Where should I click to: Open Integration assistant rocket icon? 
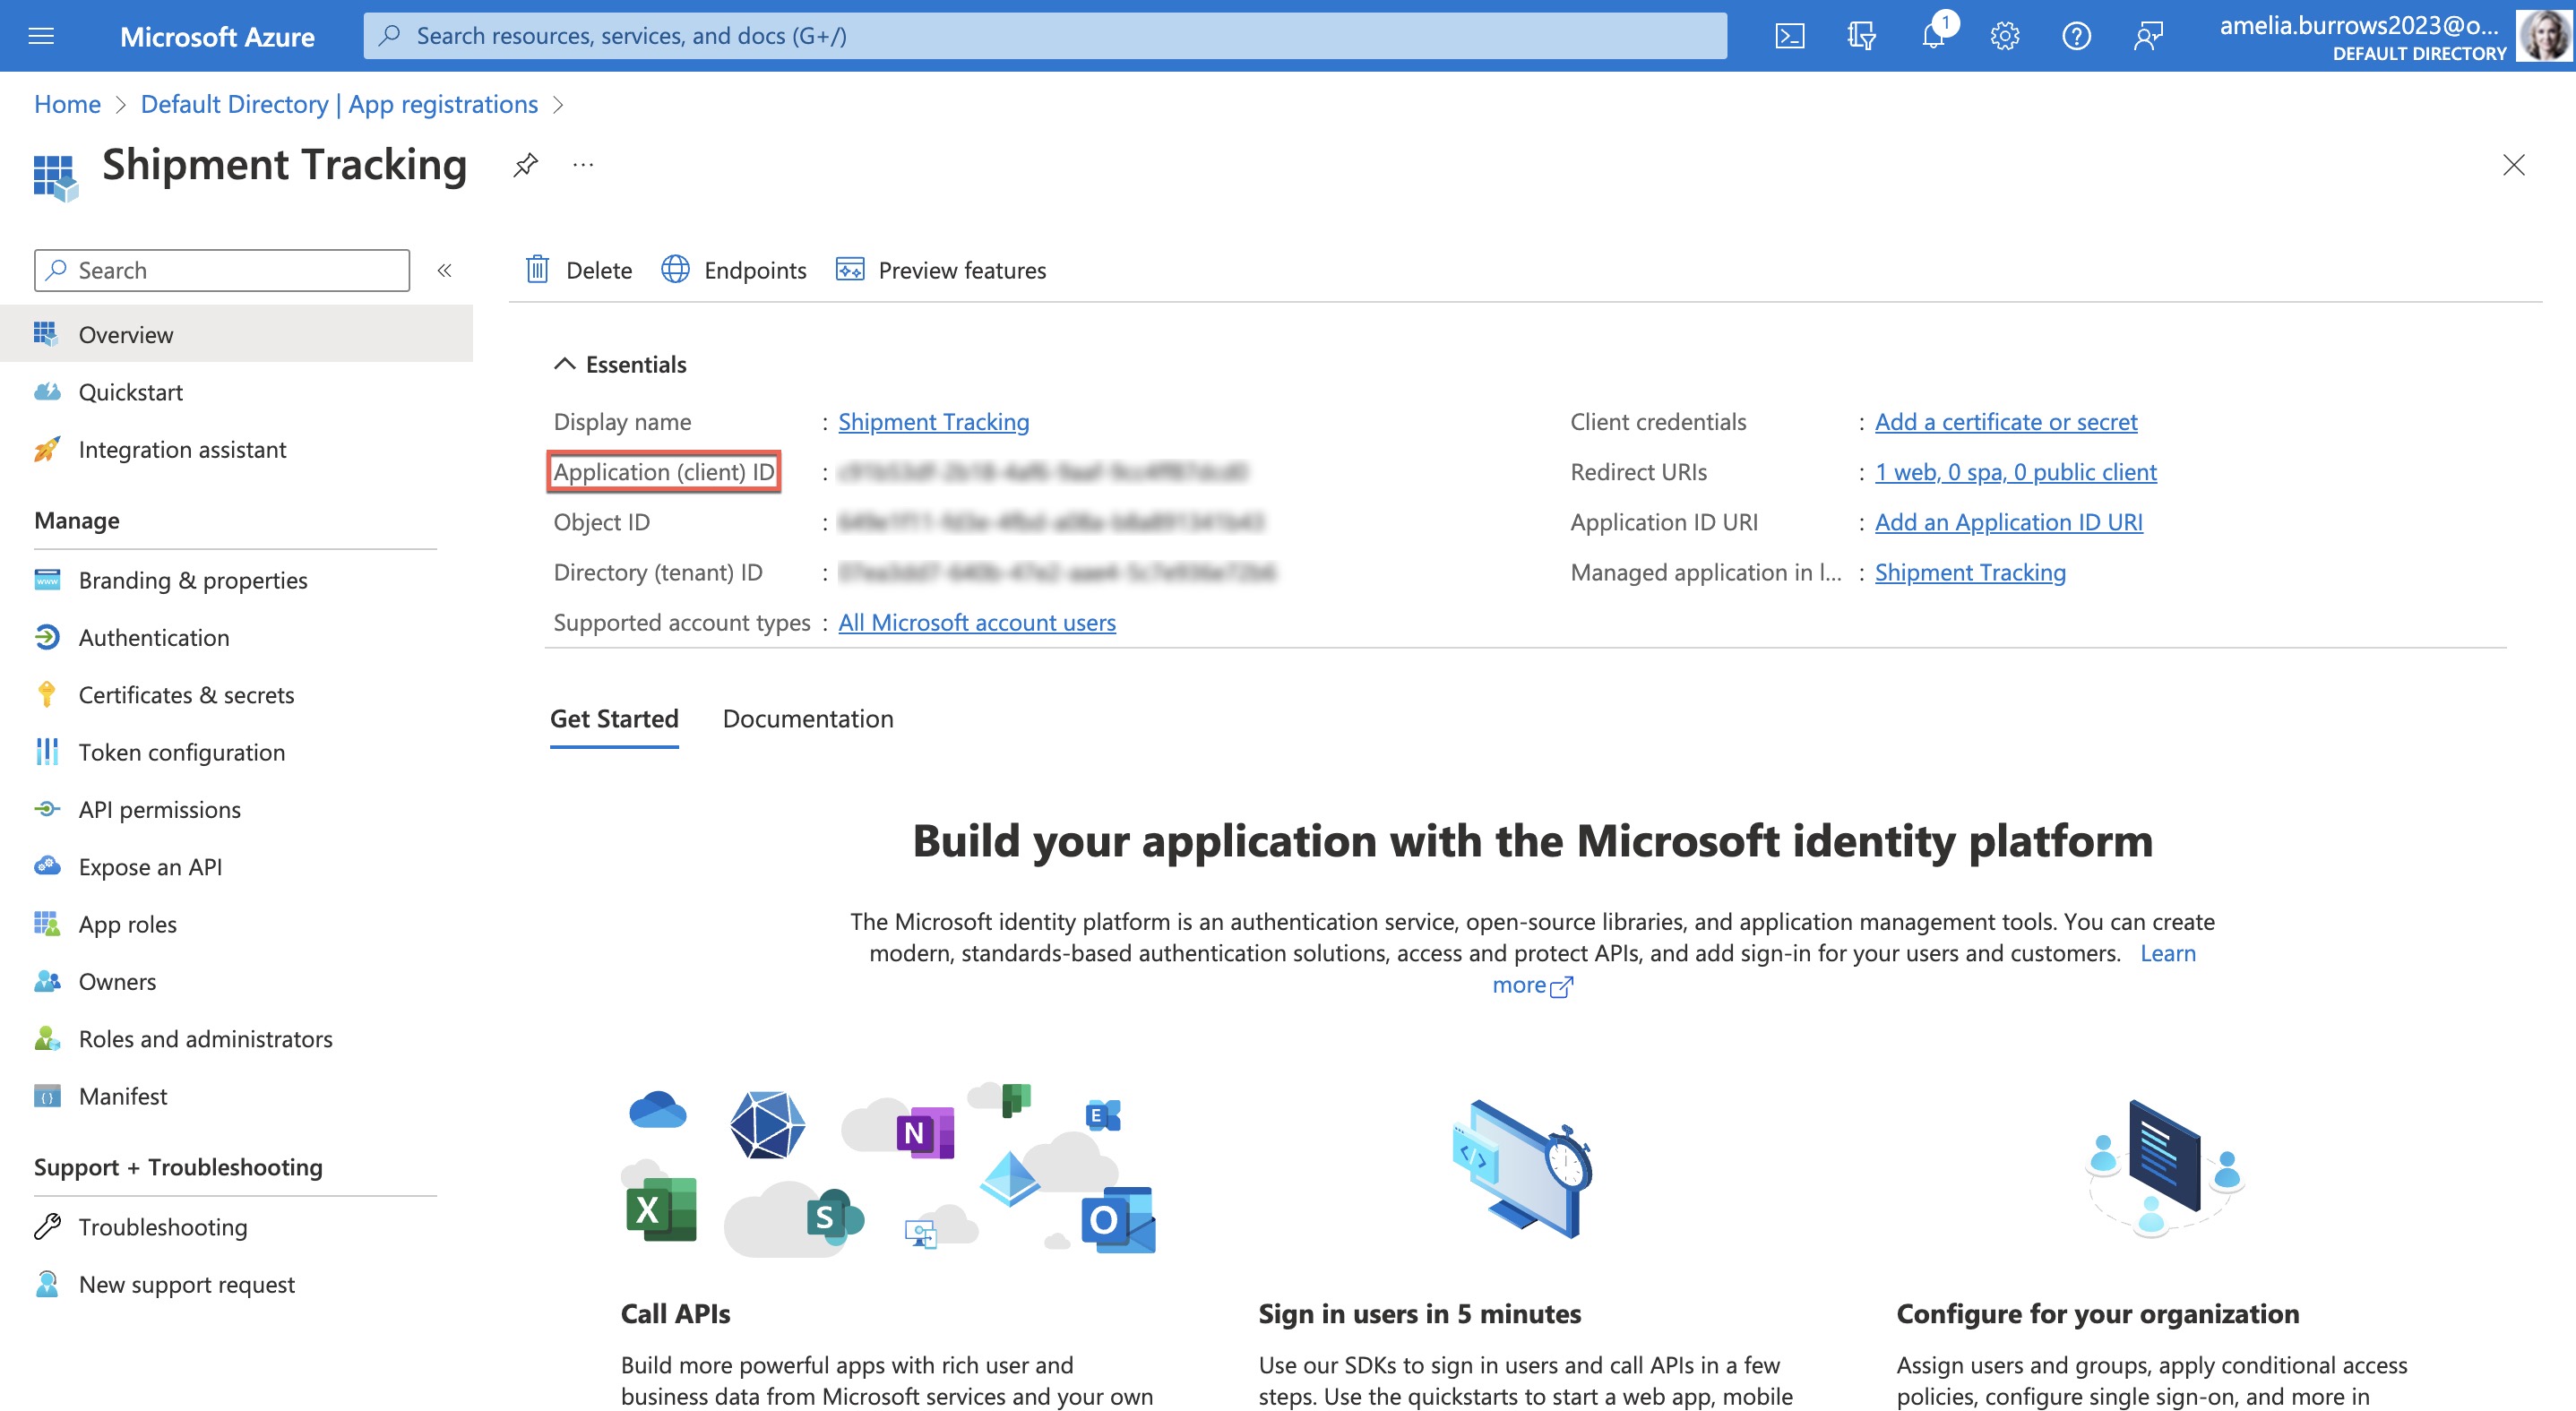pyautogui.click(x=47, y=449)
